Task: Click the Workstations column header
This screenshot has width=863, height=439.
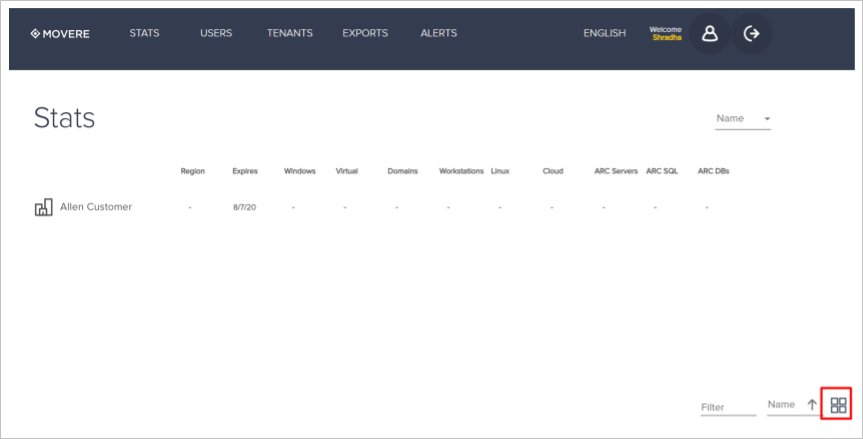Action: 461,171
